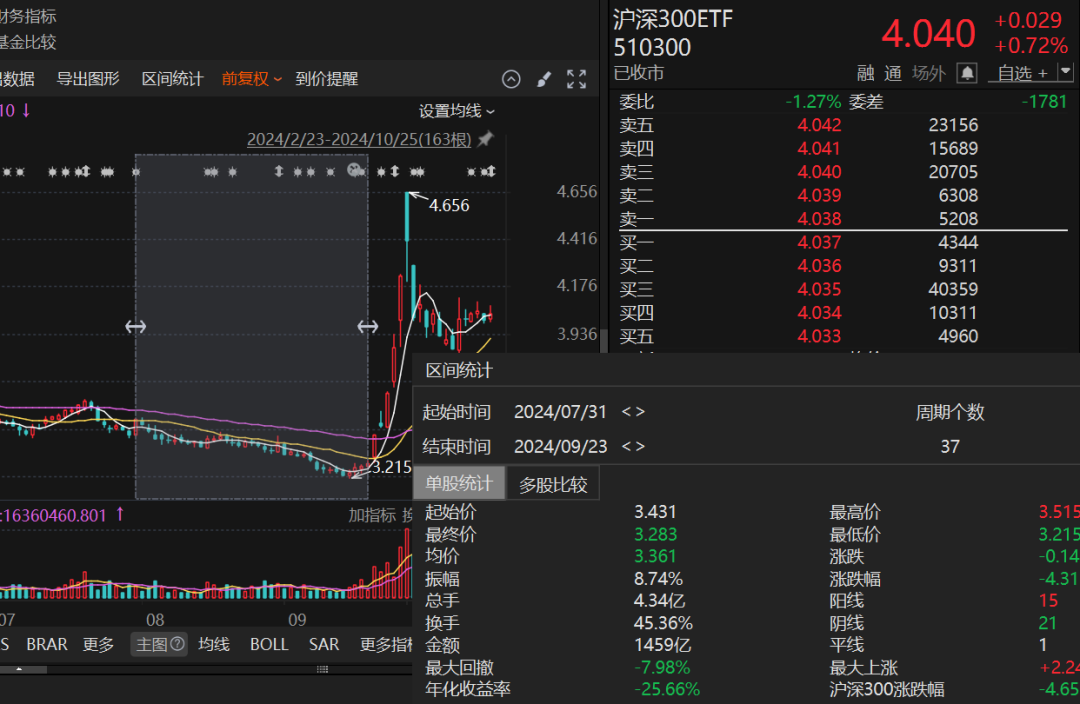Click the vertical scrollbar beside the price axis

[604, 340]
